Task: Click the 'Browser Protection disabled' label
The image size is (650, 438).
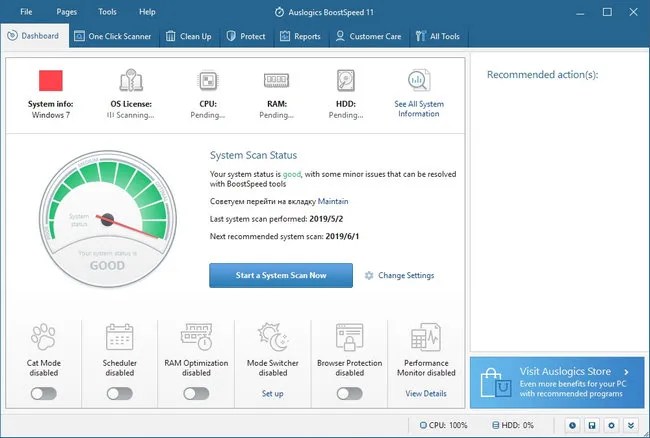Action: pyautogui.click(x=349, y=368)
